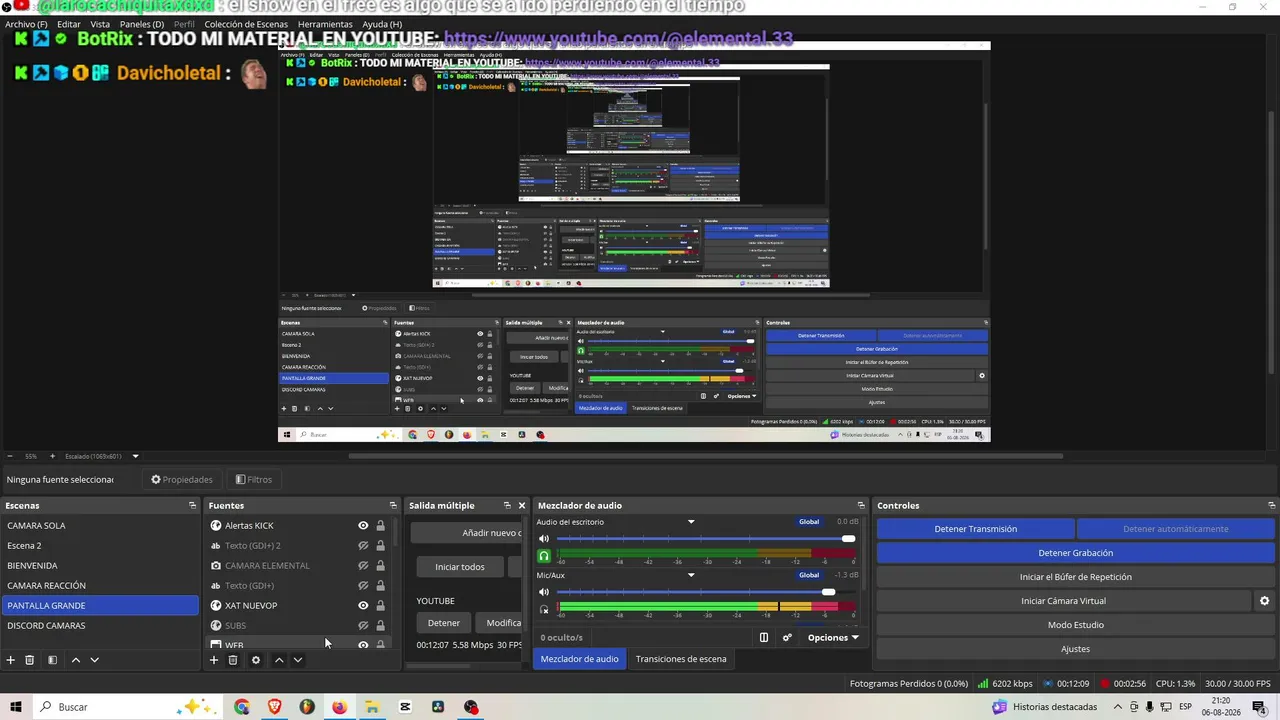Viewport: 1280px width, 720px height.
Task: Float the Controles dock panel
Action: click(1271, 506)
